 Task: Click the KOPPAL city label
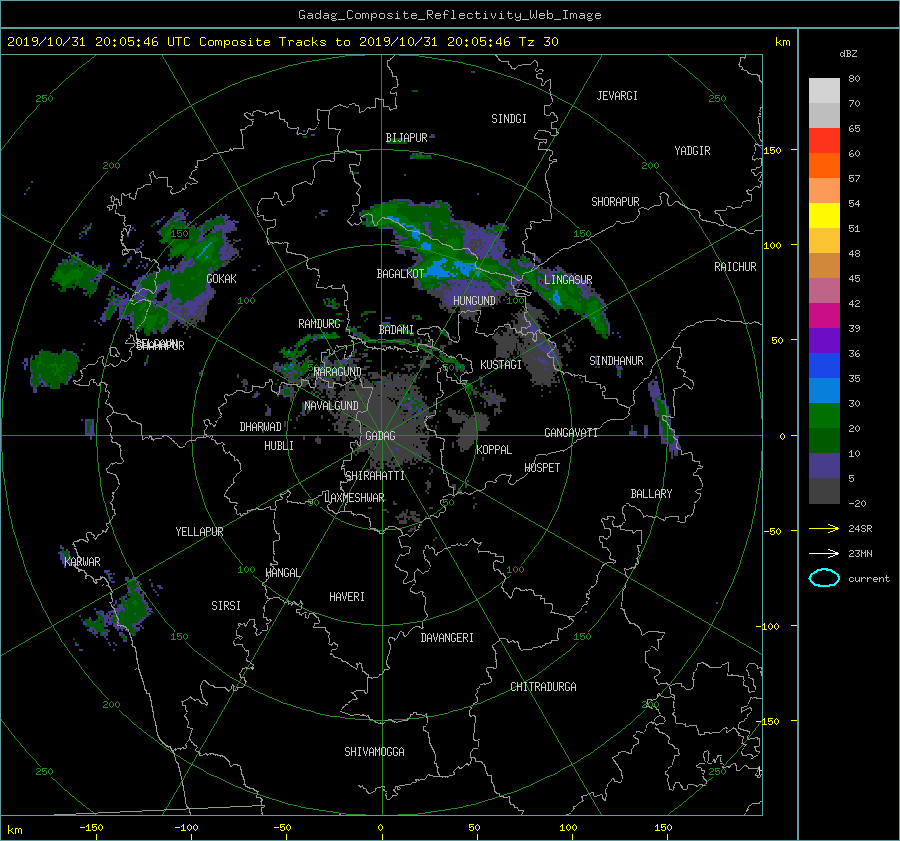(494, 450)
